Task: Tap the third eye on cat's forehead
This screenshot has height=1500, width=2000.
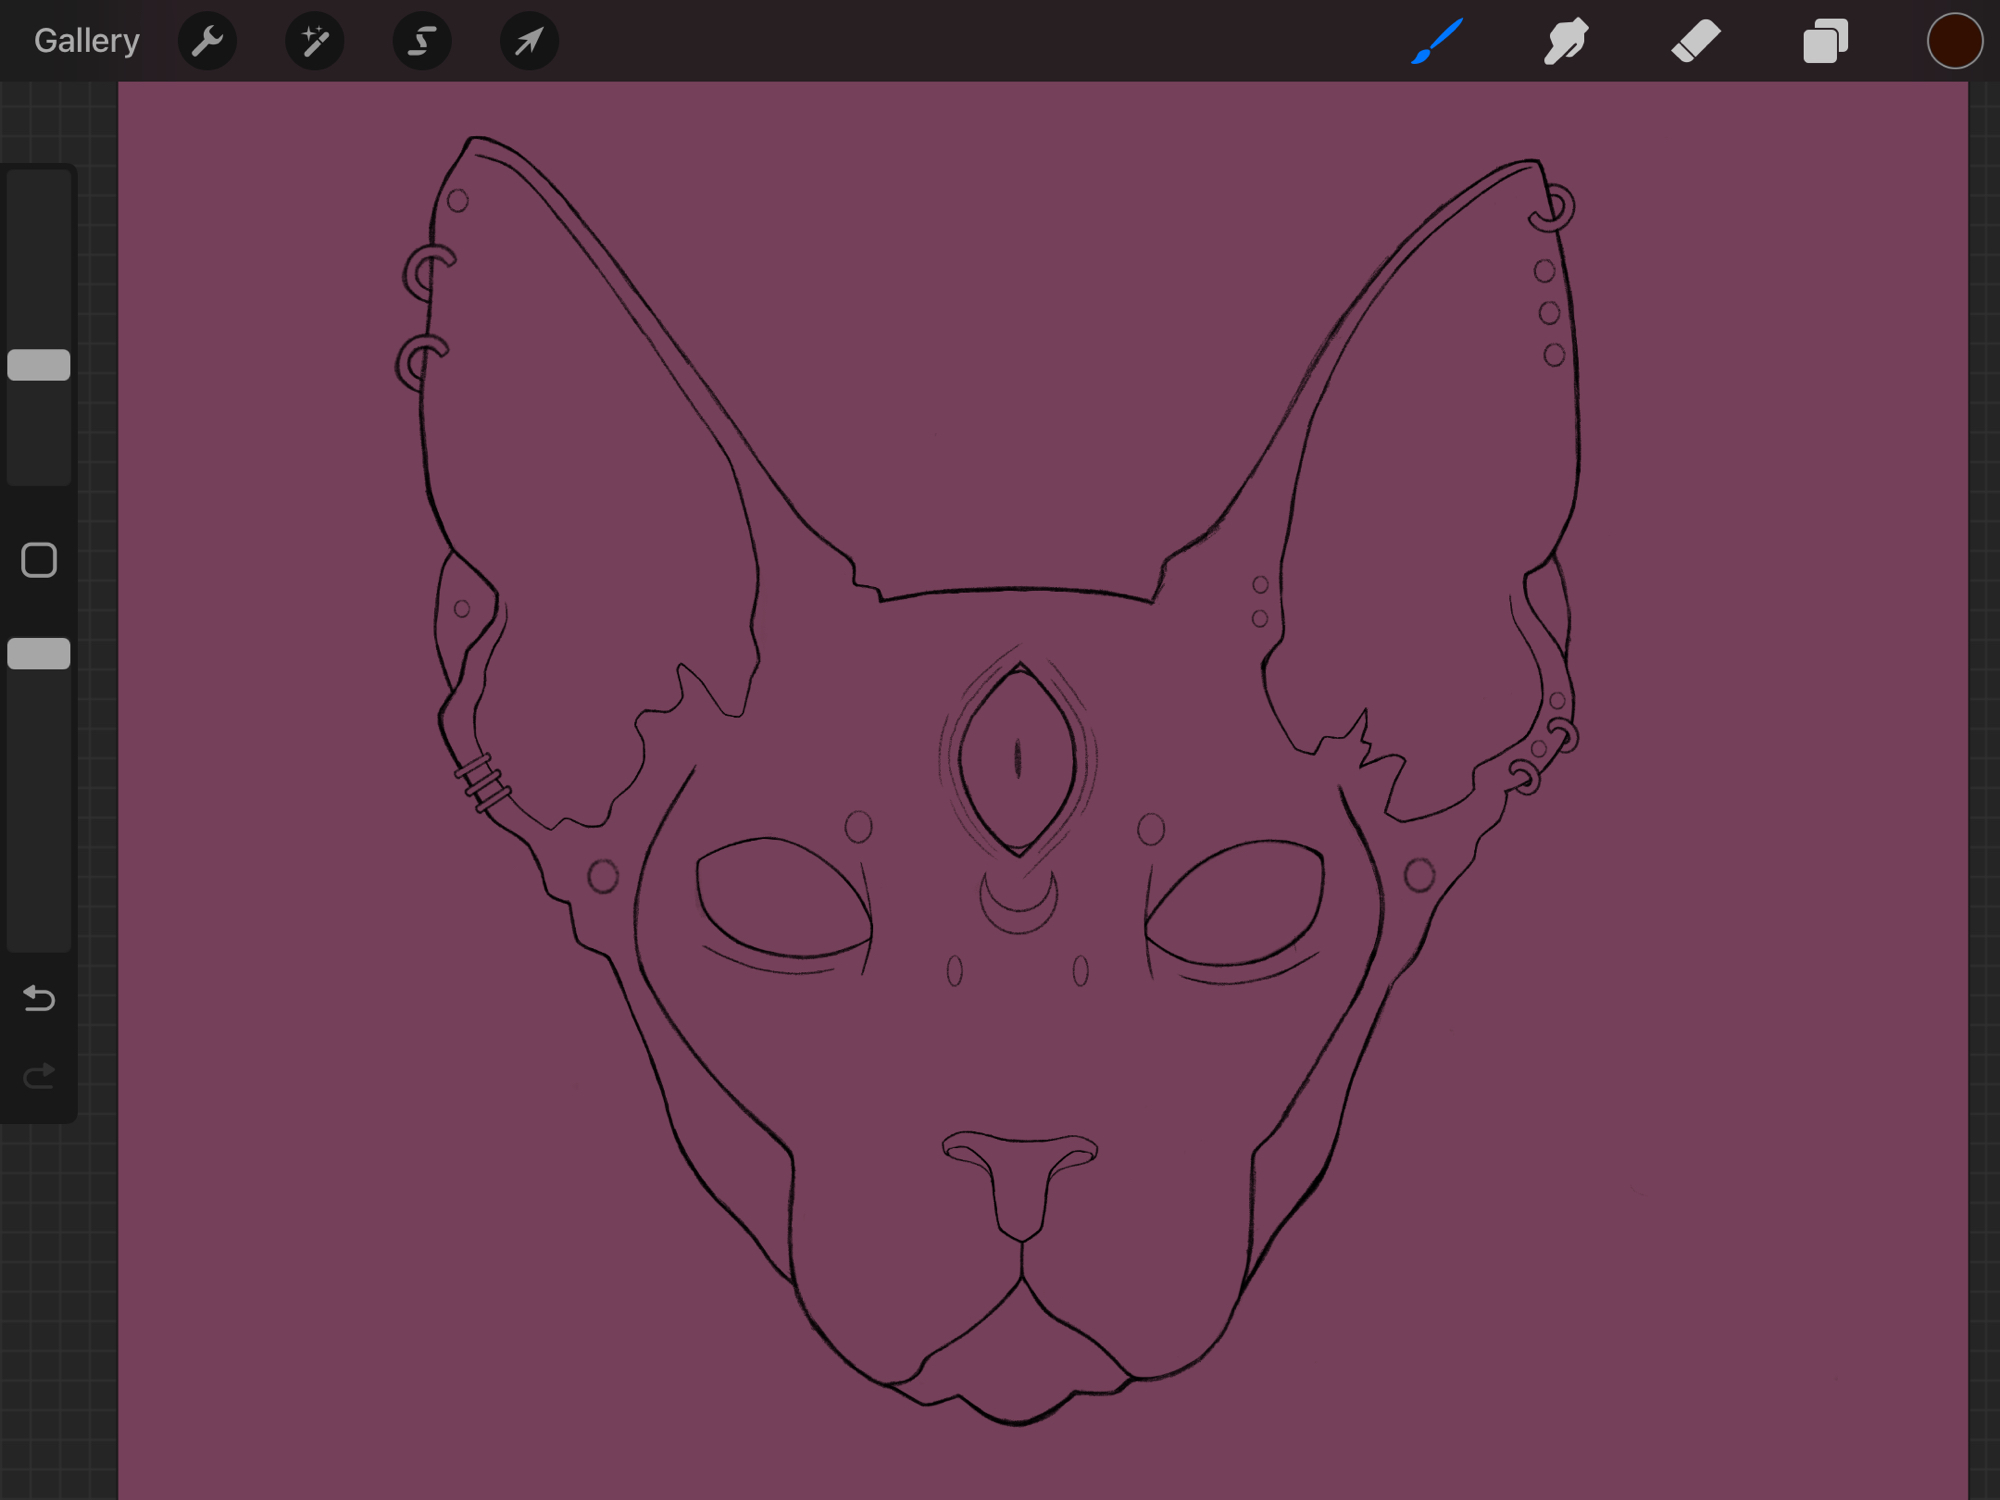Action: [1018, 760]
